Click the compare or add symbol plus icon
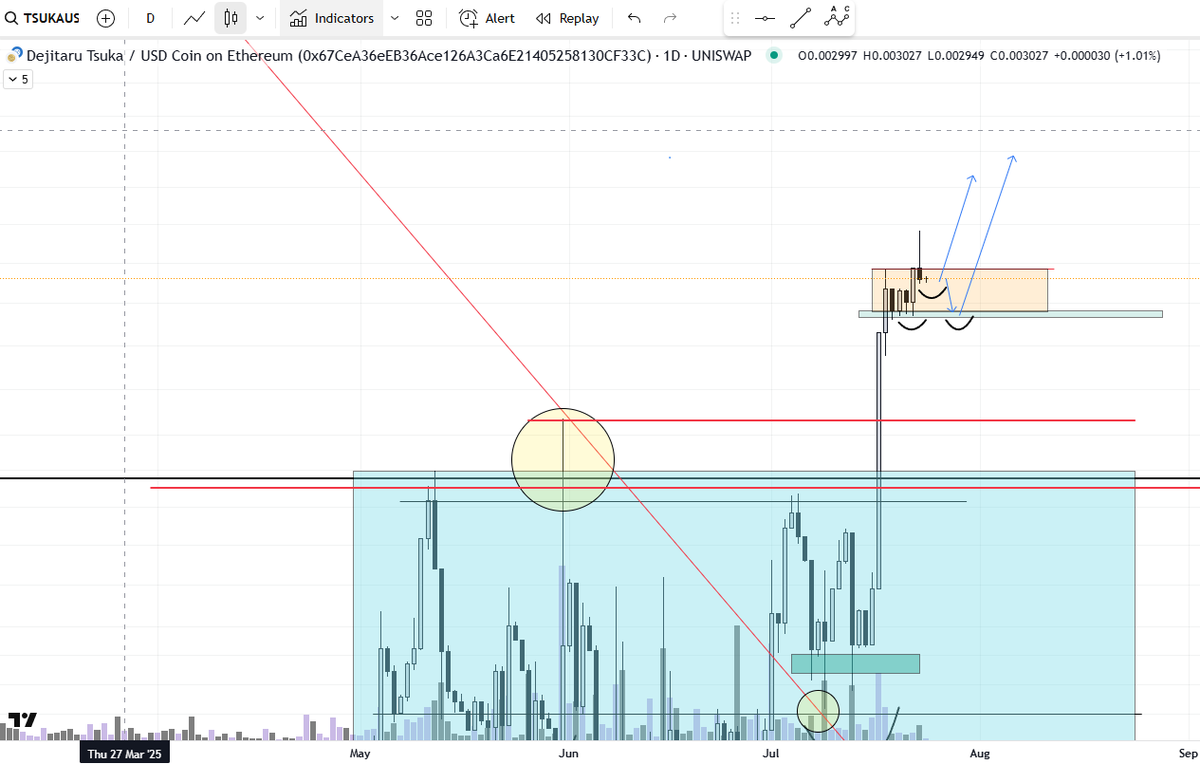1200x764 pixels. (106, 18)
